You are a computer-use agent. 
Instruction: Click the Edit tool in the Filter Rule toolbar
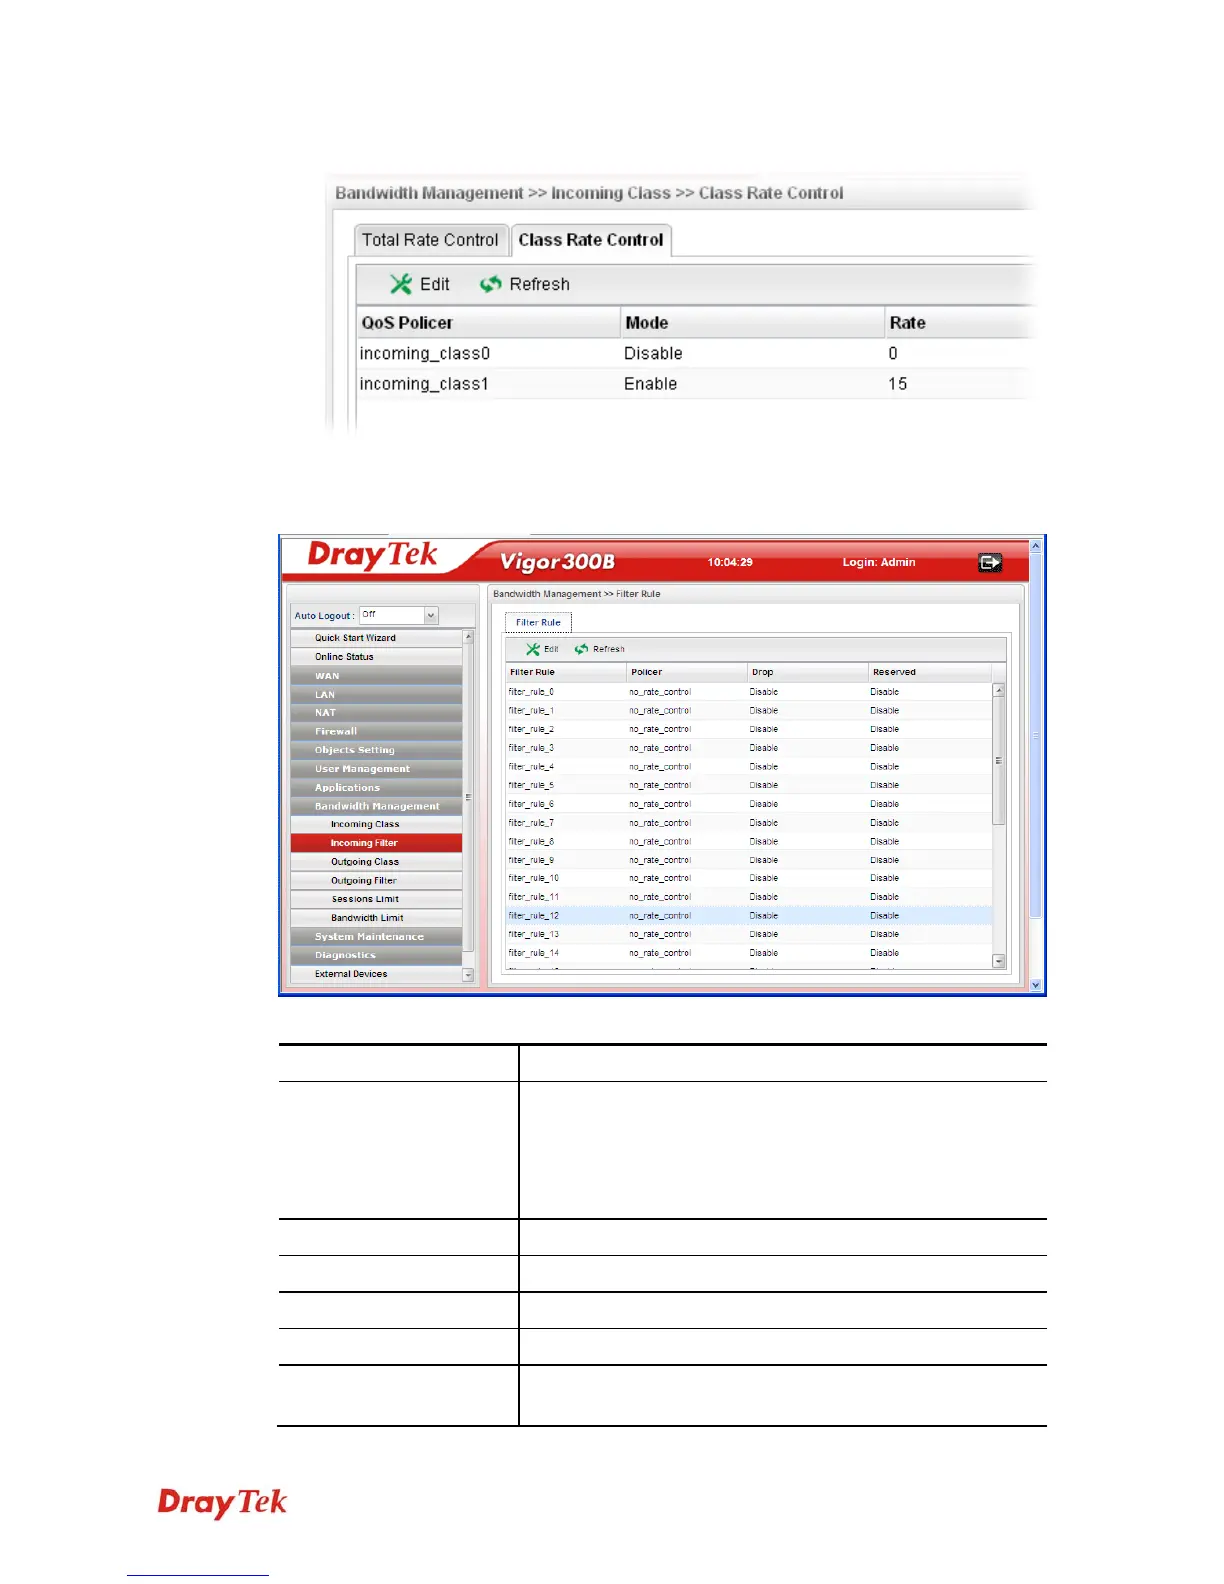[x=542, y=649]
